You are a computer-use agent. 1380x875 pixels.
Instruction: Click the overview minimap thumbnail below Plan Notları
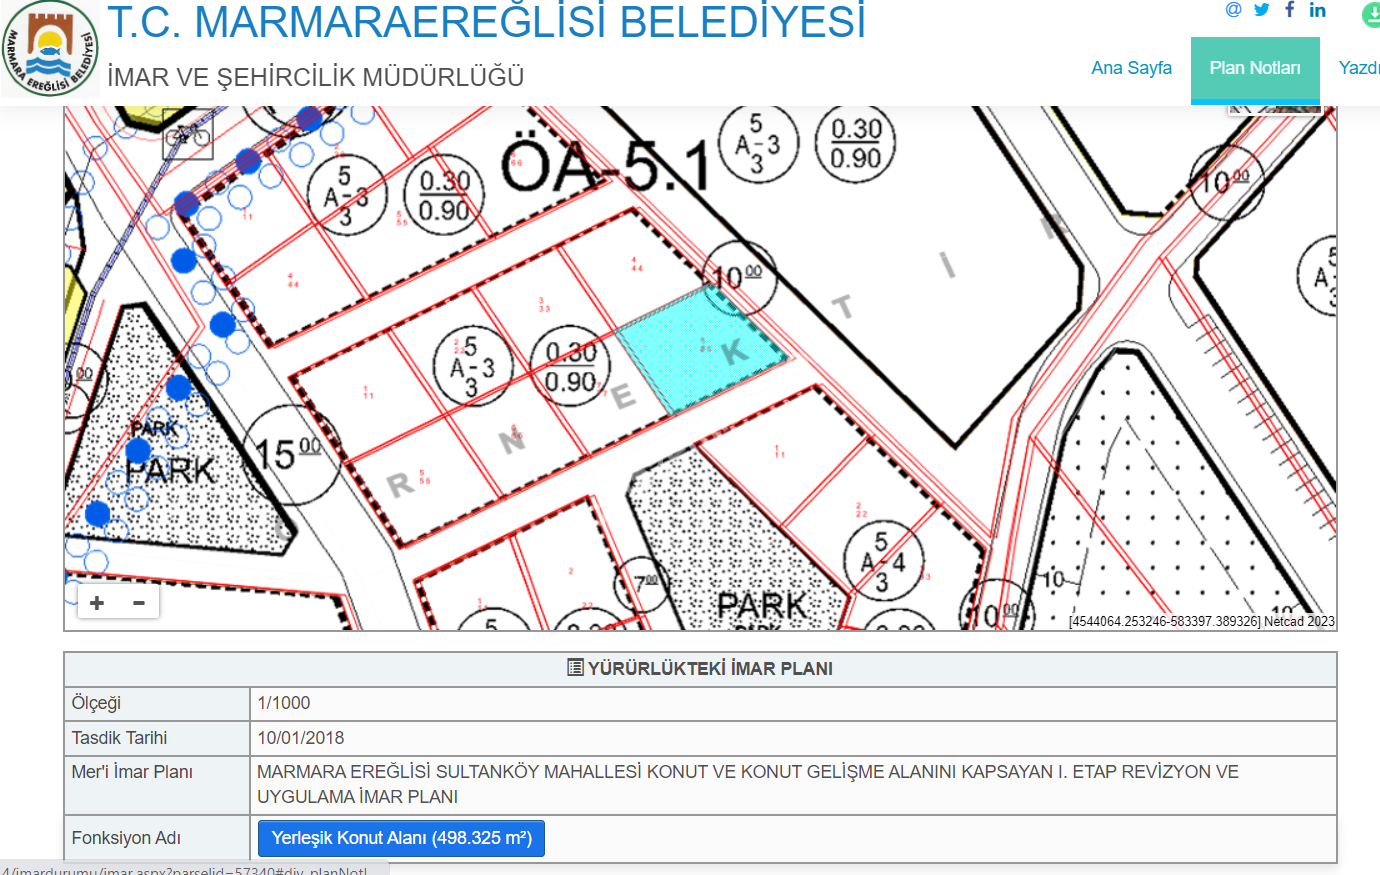point(1273,109)
